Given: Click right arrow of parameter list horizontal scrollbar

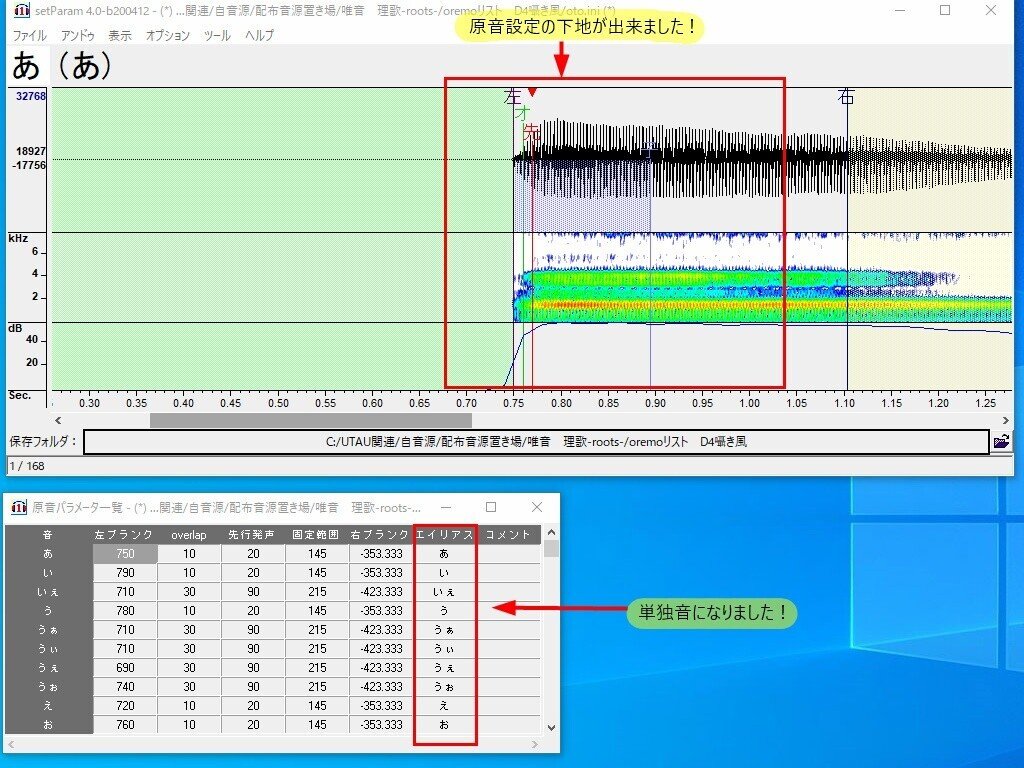Looking at the screenshot, I should pyautogui.click(x=535, y=744).
